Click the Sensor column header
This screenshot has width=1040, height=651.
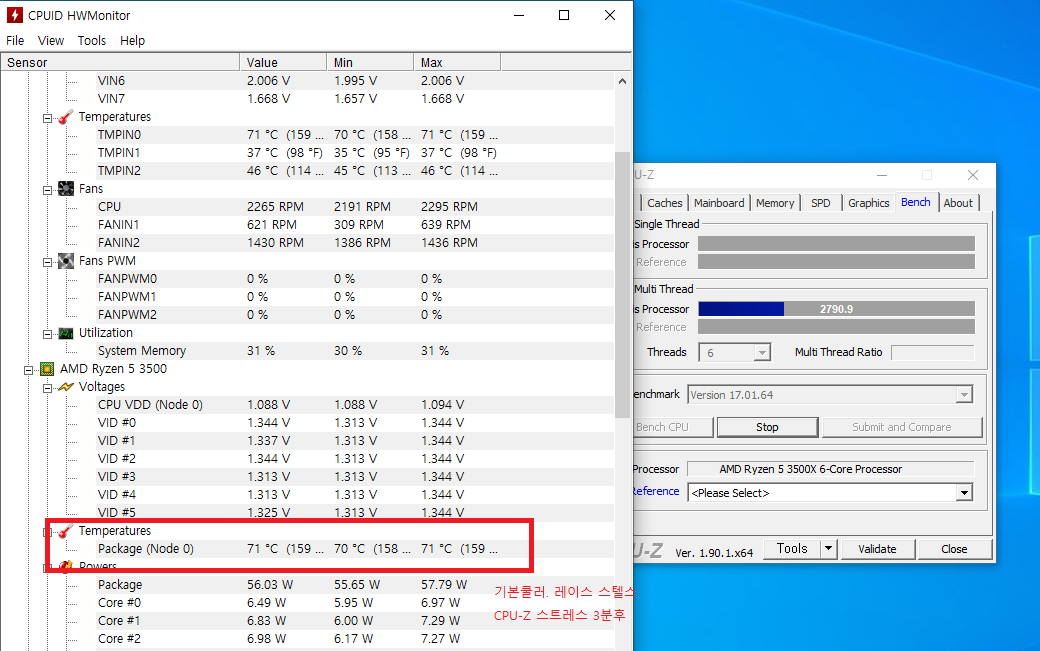tap(120, 62)
